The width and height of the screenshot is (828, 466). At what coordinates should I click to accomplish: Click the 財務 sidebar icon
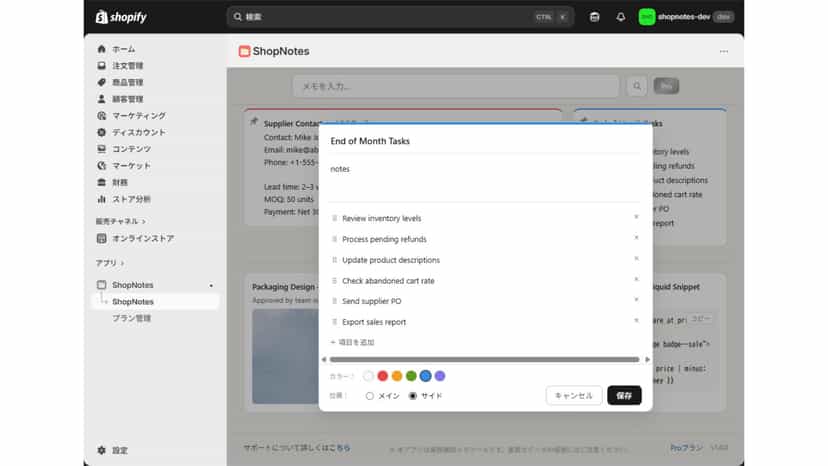[101, 182]
